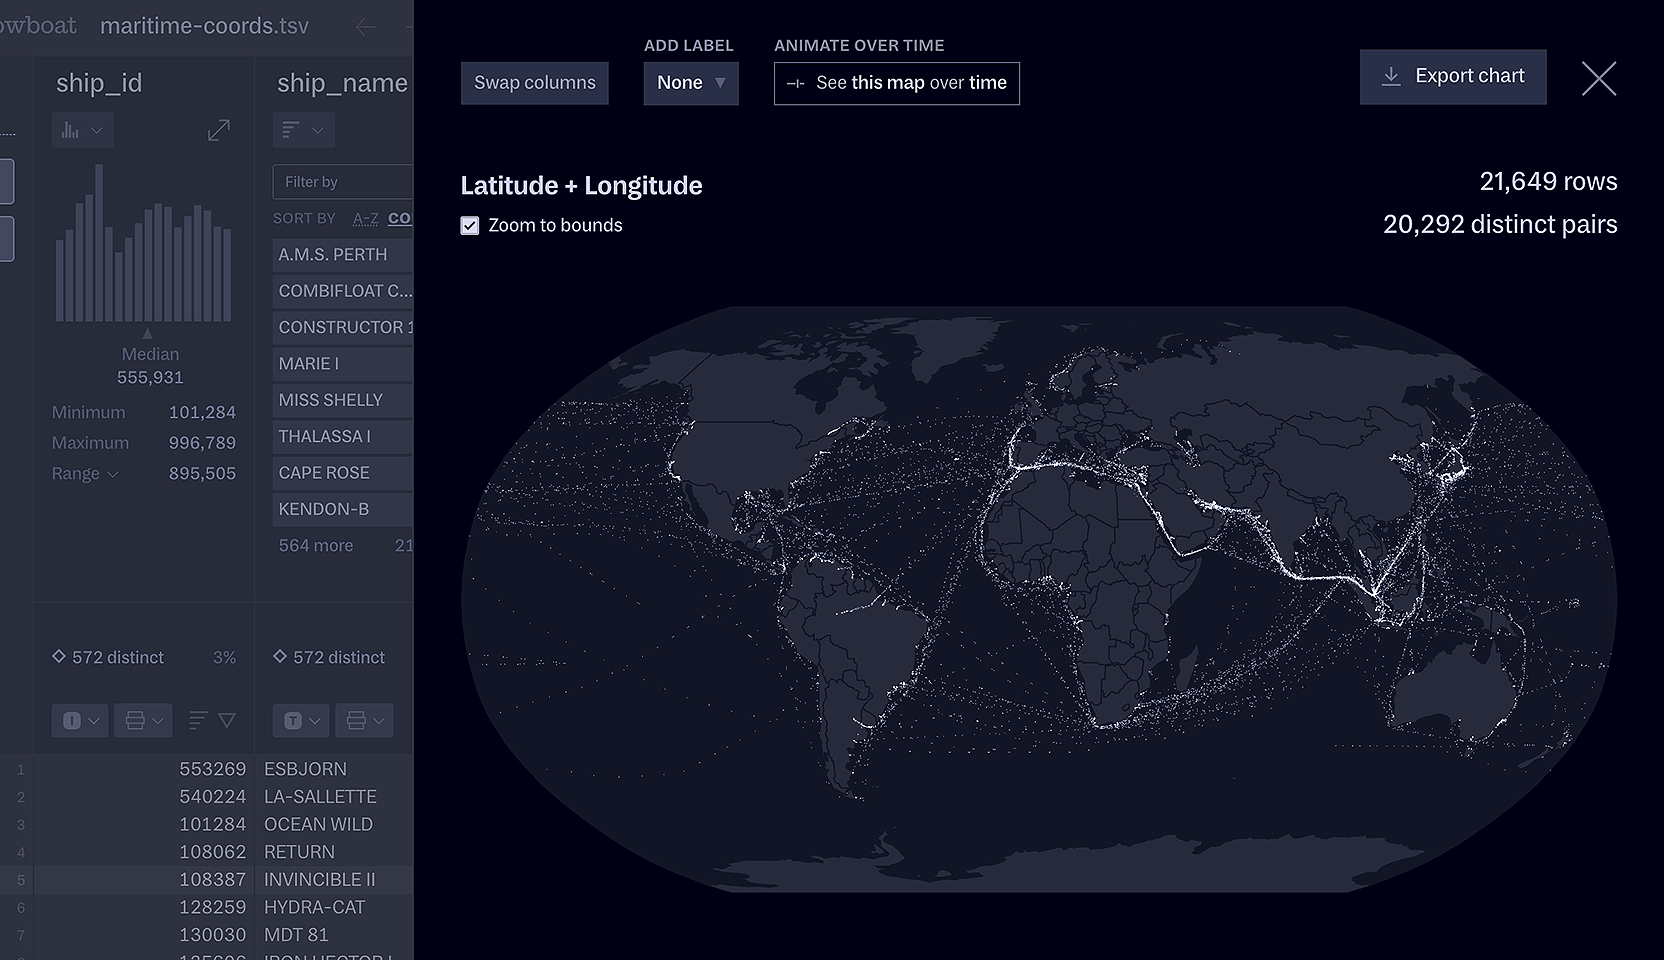This screenshot has width=1664, height=960.
Task: Open the chart type icon on ship_id column
Action: pyautogui.click(x=70, y=130)
